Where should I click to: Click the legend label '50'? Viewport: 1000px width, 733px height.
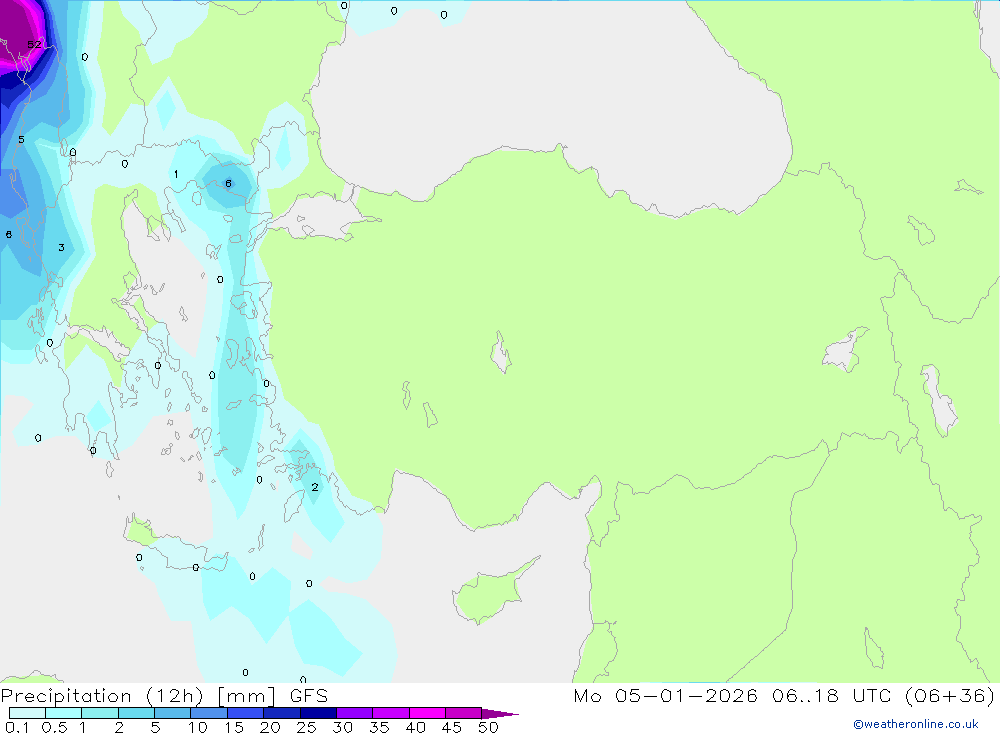pyautogui.click(x=488, y=727)
